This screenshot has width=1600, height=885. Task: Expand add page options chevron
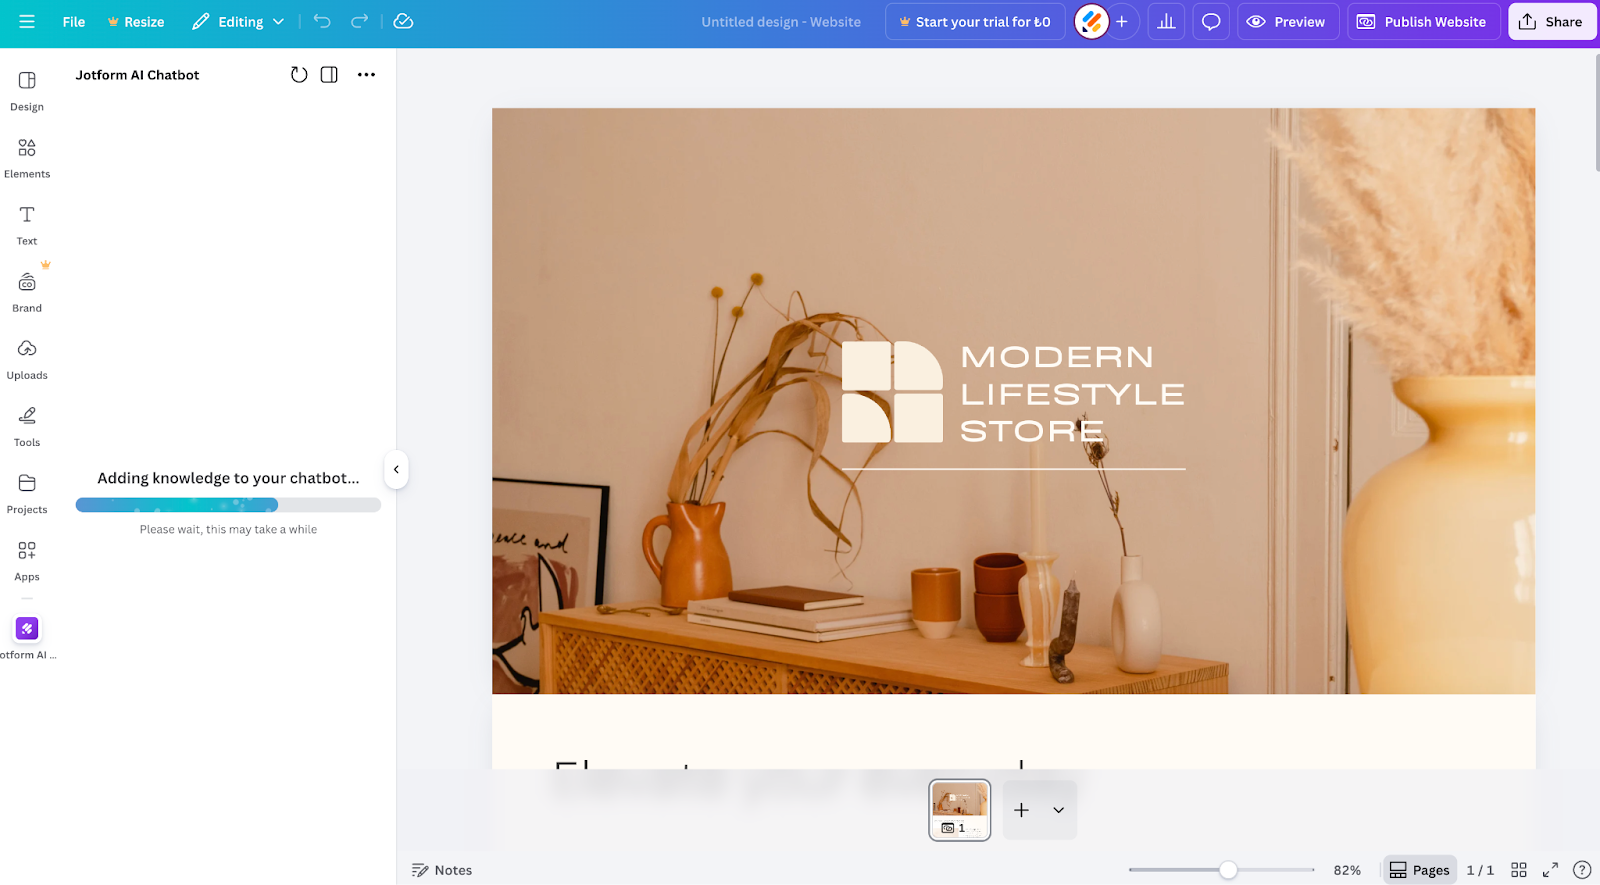[x=1058, y=810]
